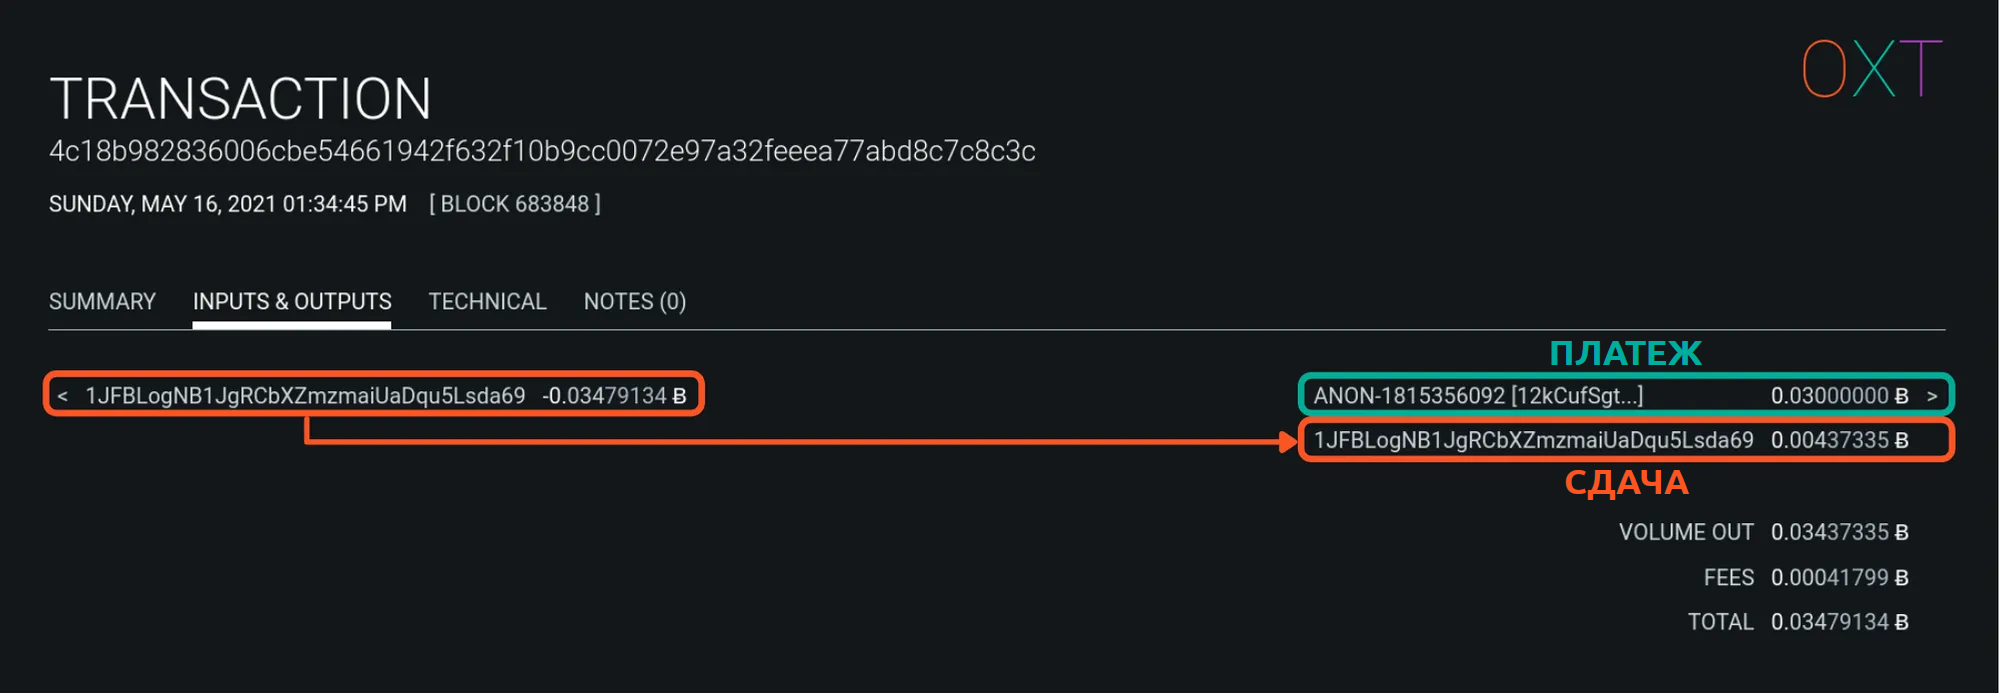The width and height of the screenshot is (2000, 693).
Task: Switch to the SUMMARY tab
Action: pos(102,302)
